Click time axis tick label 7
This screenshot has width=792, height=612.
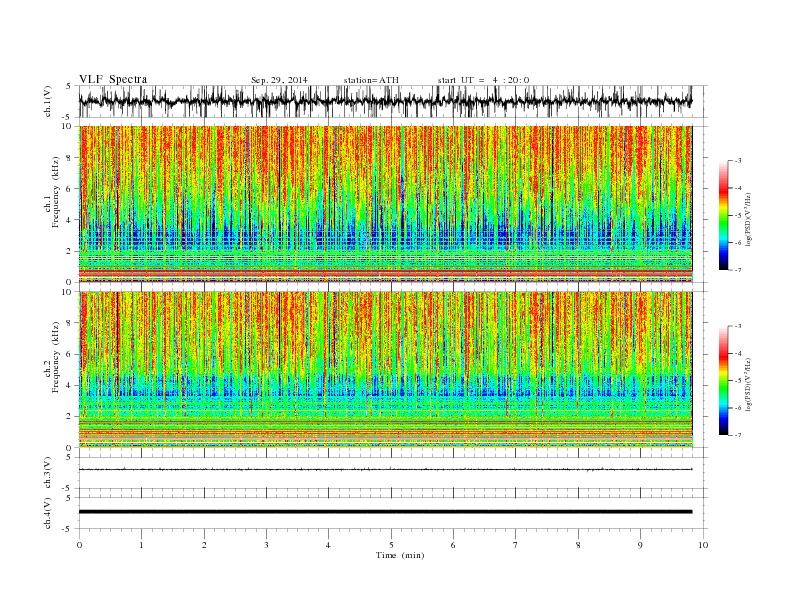pyautogui.click(x=516, y=545)
